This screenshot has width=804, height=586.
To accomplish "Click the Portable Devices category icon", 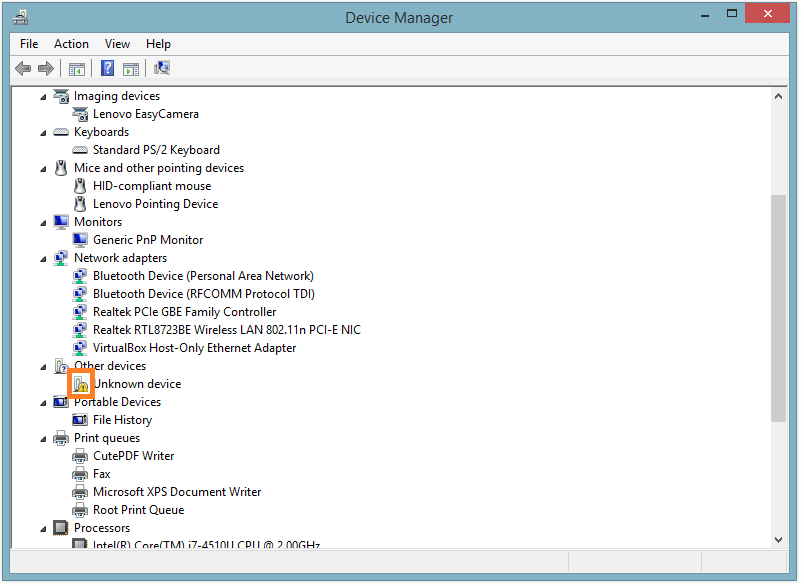I will point(61,402).
